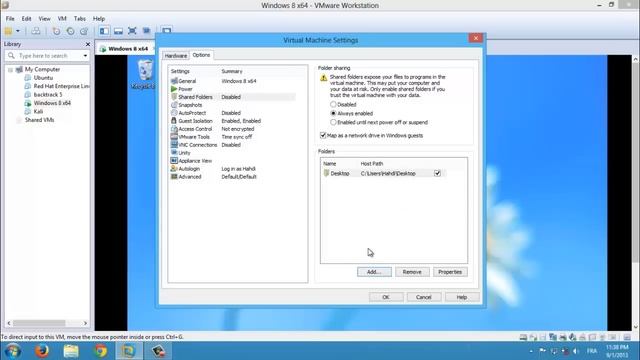Viewport: 640px width, 360px height.
Task: Select the General settings row icon
Action: pyautogui.click(x=174, y=81)
